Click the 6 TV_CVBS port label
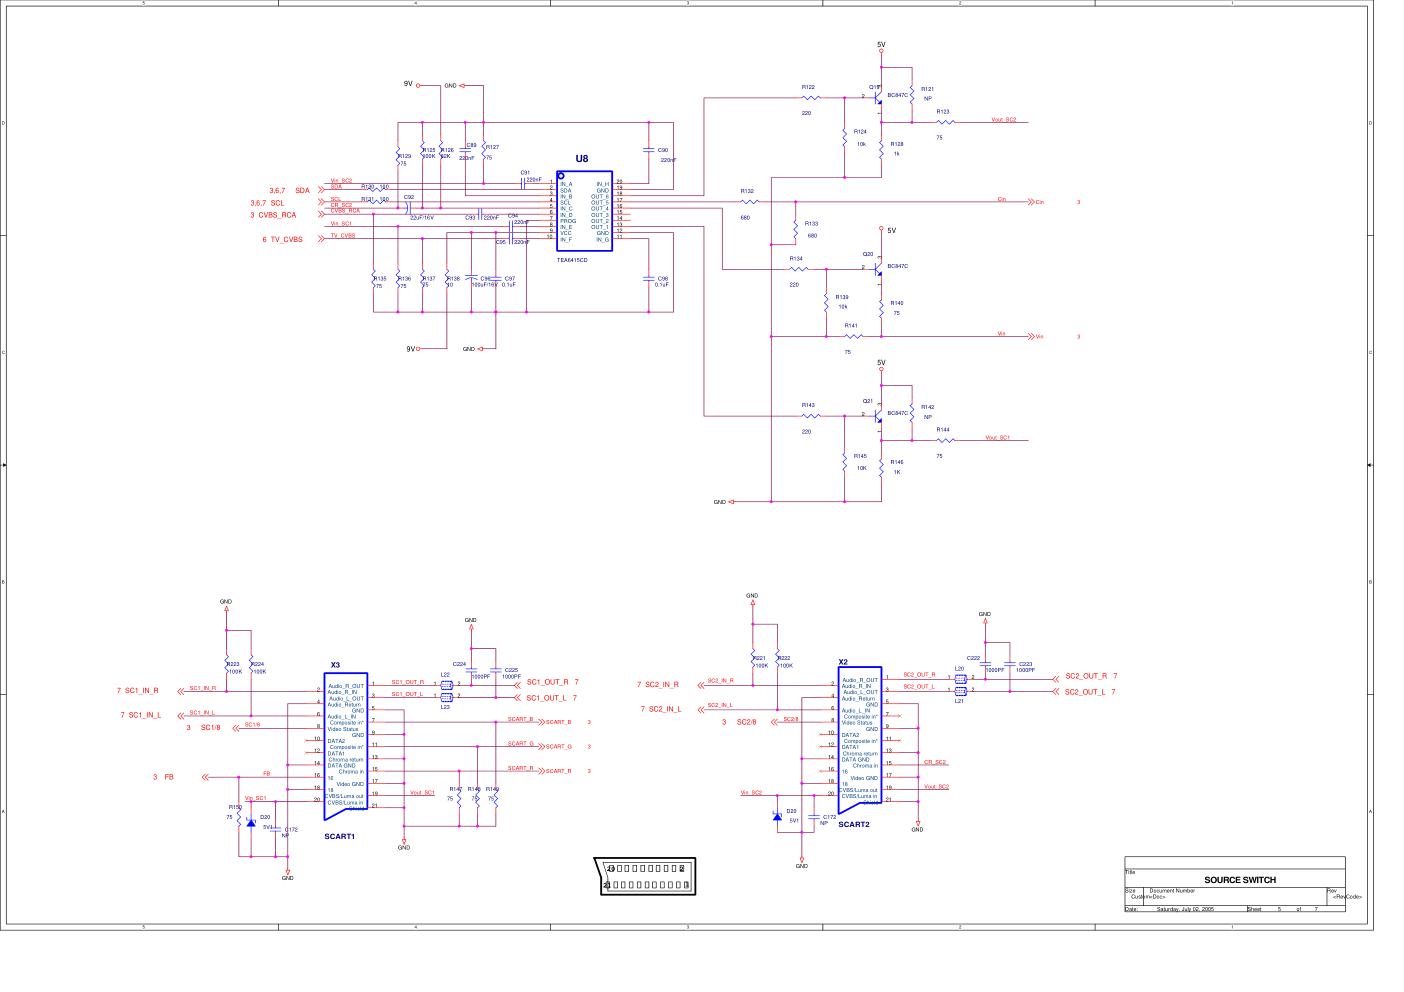Image resolution: width=1404 pixels, height=992 pixels. tap(283, 240)
